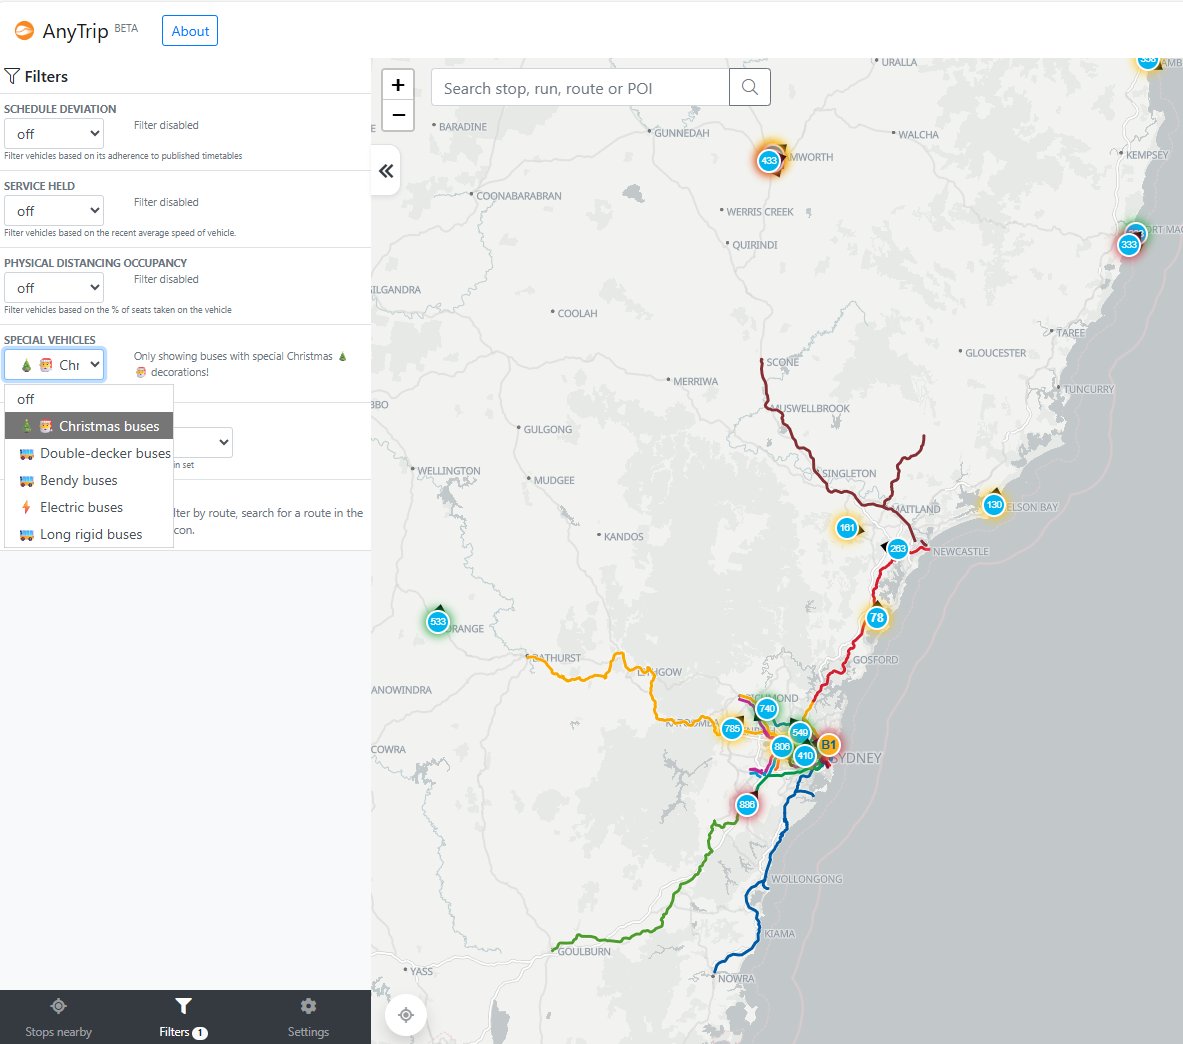This screenshot has height=1044, width=1183.
Task: Click bus marker 433 near Tamworth
Action: pyautogui.click(x=769, y=160)
